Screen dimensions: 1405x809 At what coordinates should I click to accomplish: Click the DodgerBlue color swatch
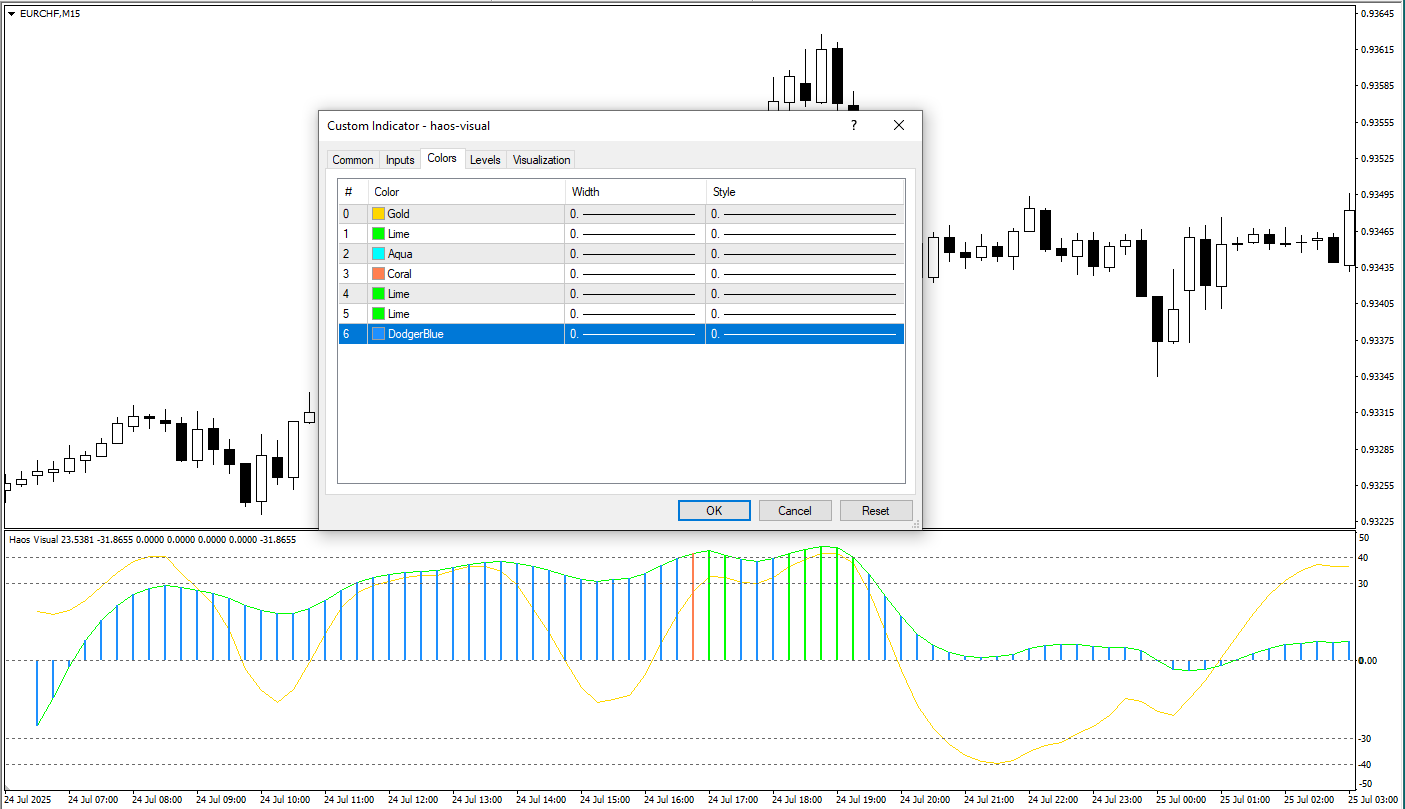coord(379,334)
